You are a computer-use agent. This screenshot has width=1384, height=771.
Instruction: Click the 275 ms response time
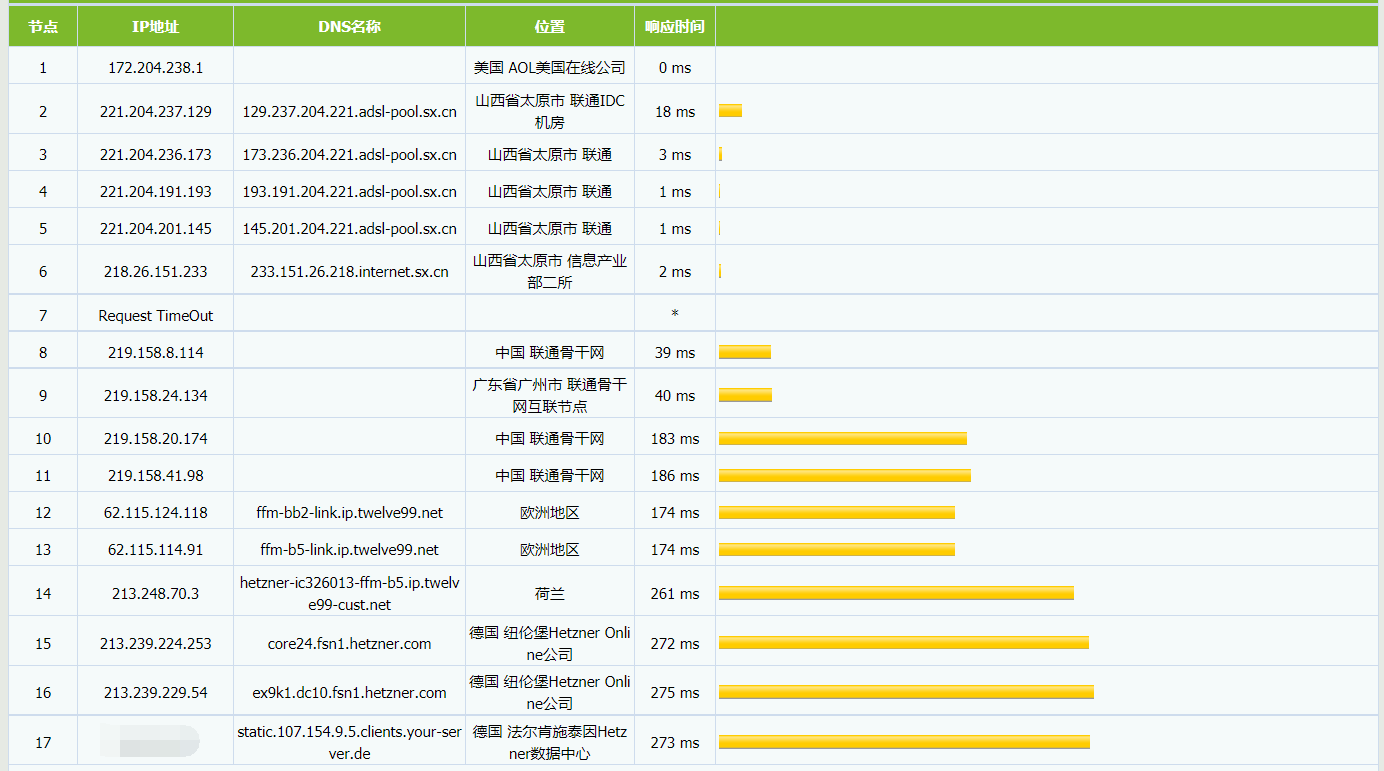(675, 693)
